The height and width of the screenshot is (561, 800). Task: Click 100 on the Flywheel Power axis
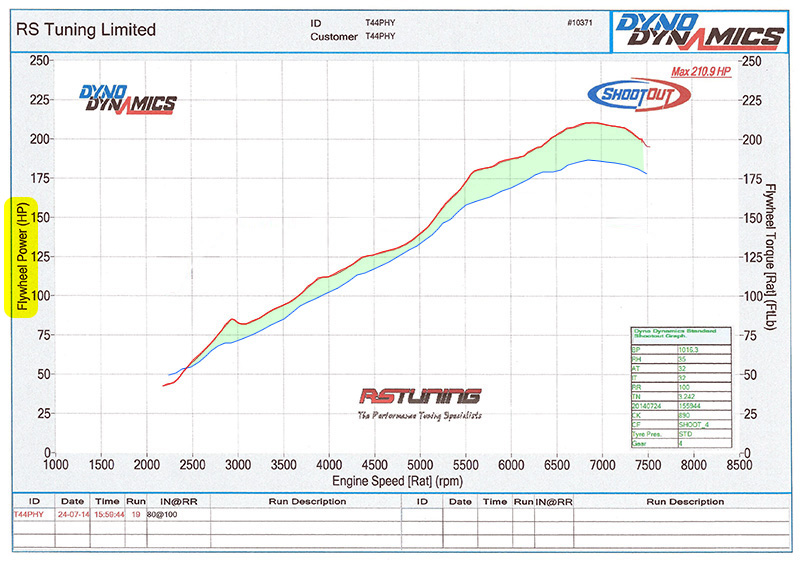tap(39, 295)
